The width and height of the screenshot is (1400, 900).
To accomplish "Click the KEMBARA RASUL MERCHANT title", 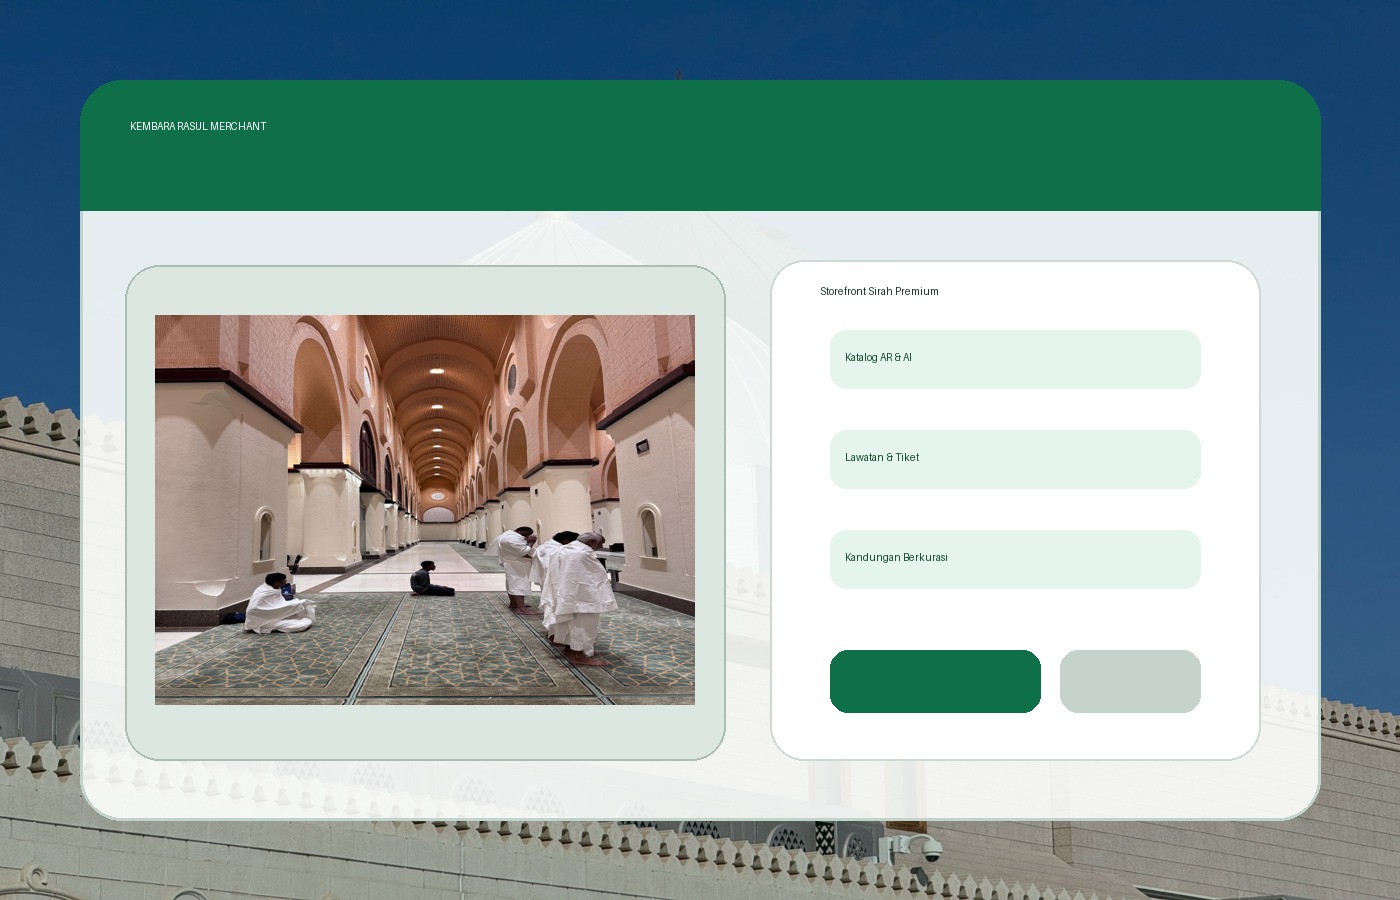I will pyautogui.click(x=198, y=126).
